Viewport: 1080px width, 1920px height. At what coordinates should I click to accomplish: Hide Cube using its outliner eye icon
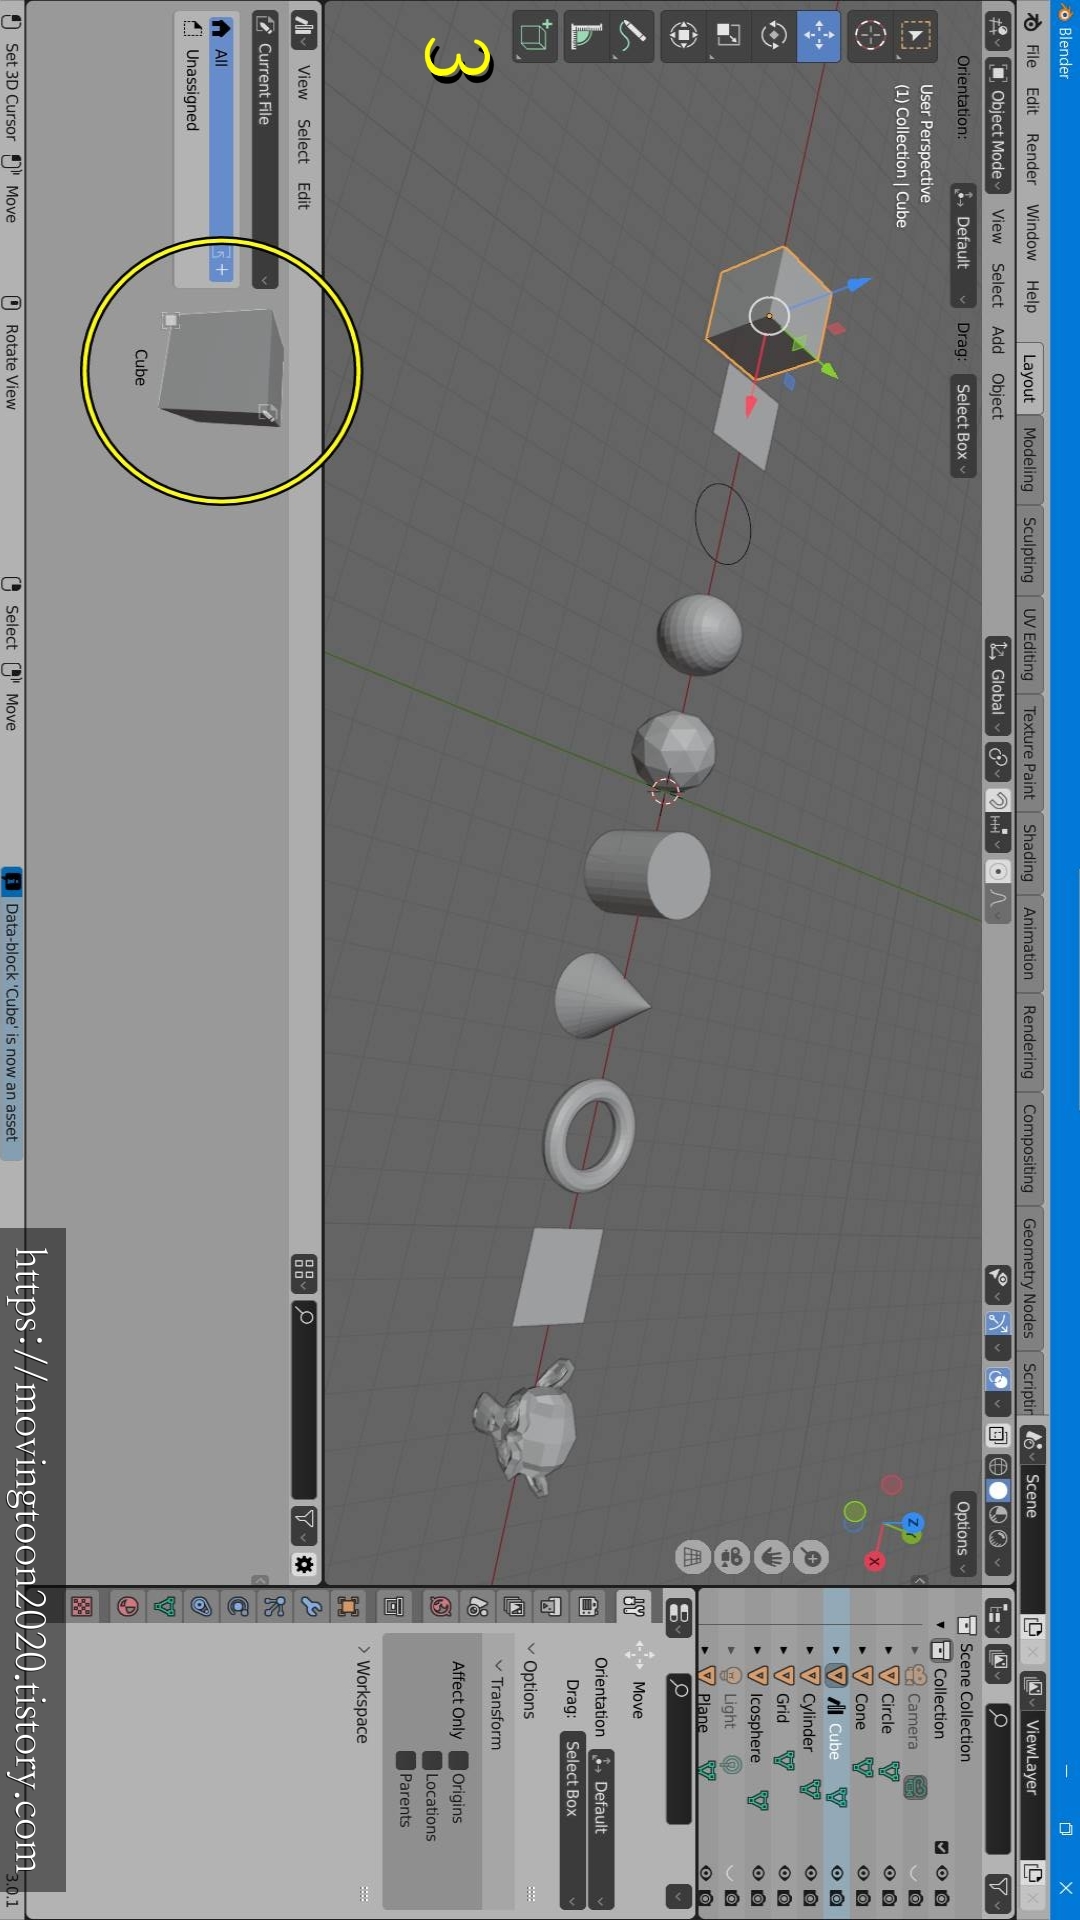837,1872
